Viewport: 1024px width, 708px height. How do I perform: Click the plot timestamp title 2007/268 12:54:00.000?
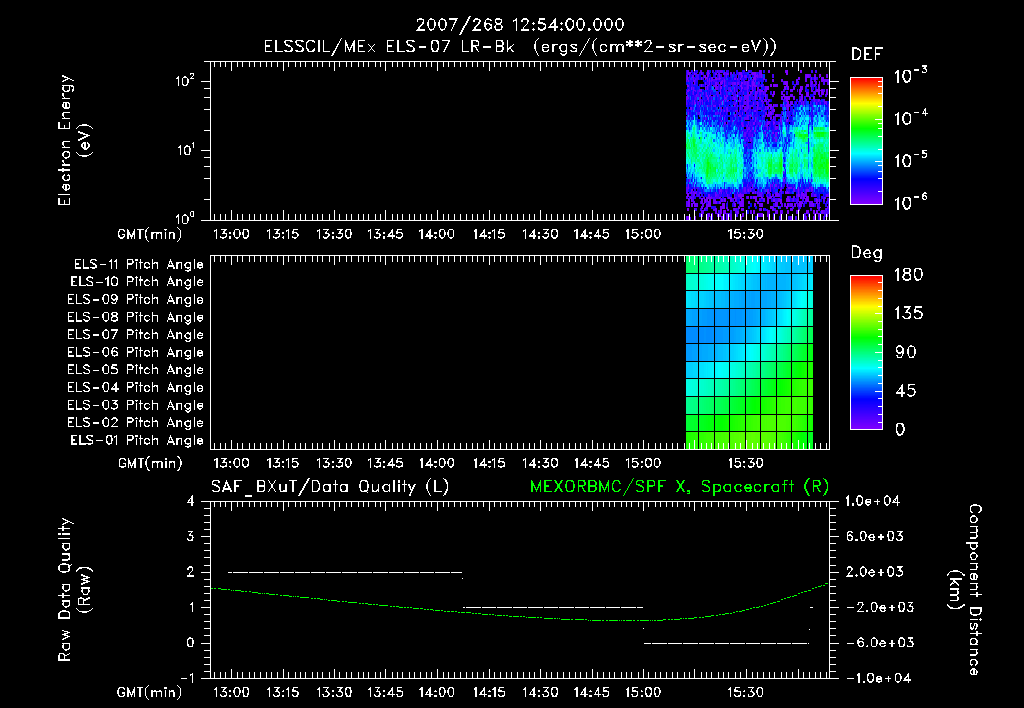pyautogui.click(x=520, y=25)
